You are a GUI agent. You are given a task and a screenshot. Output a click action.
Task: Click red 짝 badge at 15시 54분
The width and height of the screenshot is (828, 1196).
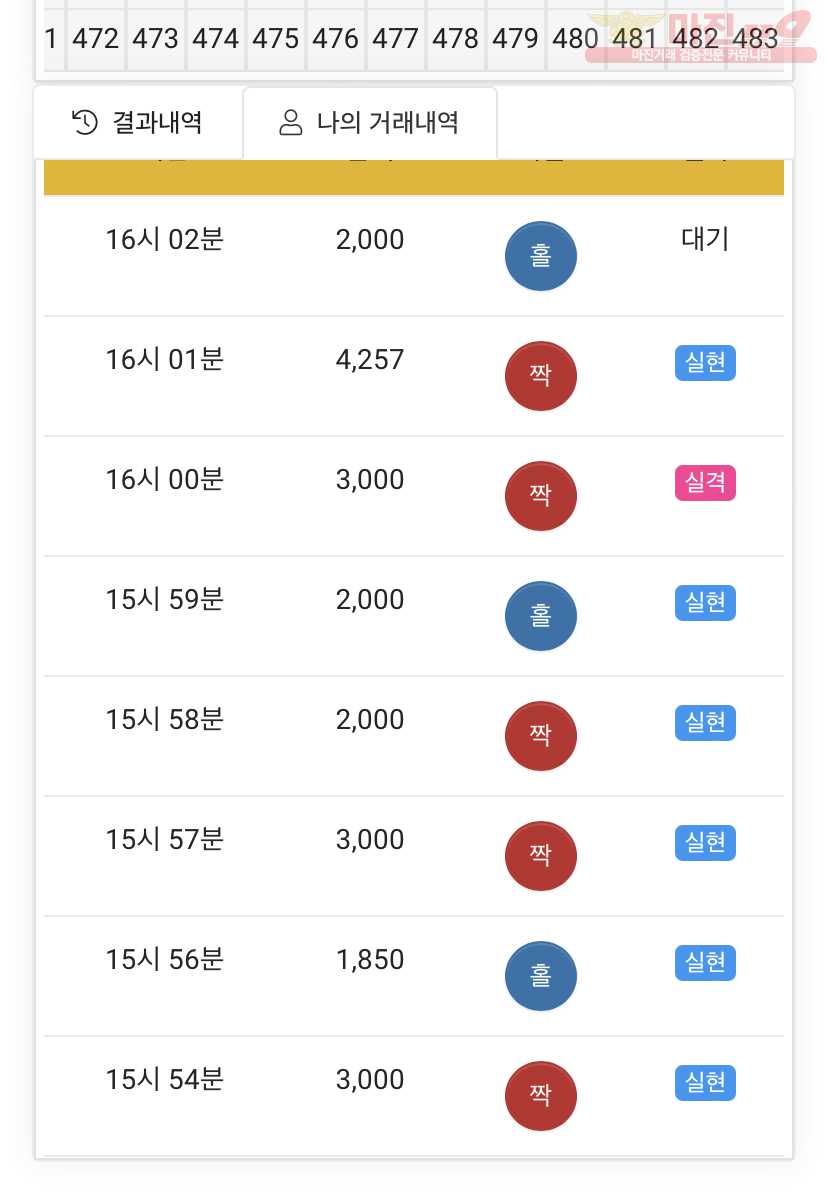pyautogui.click(x=541, y=1096)
